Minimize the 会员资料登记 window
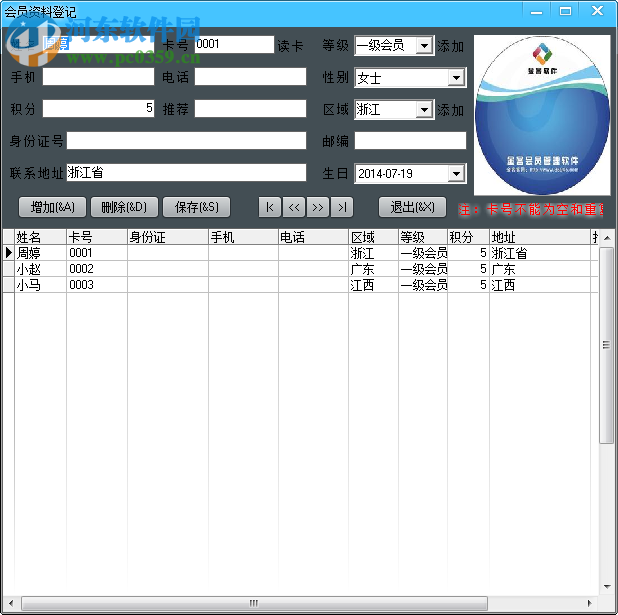 point(536,11)
